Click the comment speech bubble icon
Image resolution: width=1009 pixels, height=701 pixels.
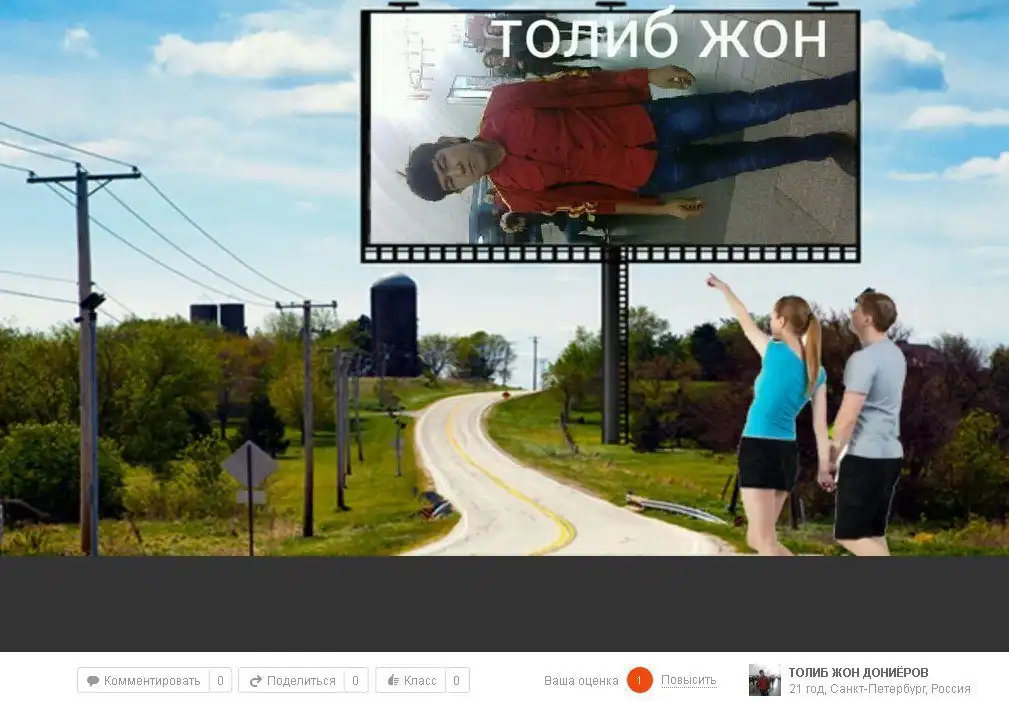[x=93, y=681]
